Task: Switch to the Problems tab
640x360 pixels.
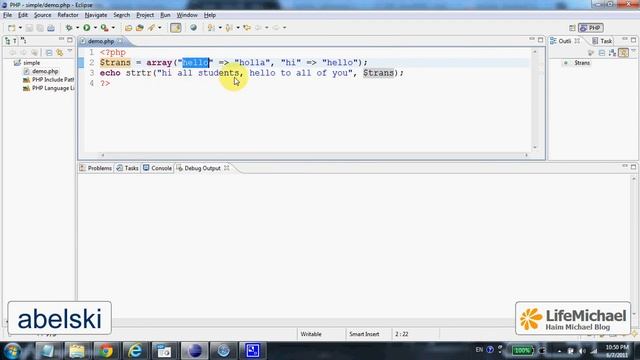Action: coord(96,168)
